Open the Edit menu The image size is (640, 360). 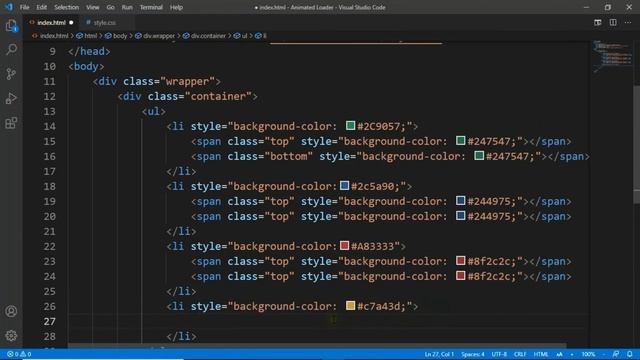tap(41, 7)
